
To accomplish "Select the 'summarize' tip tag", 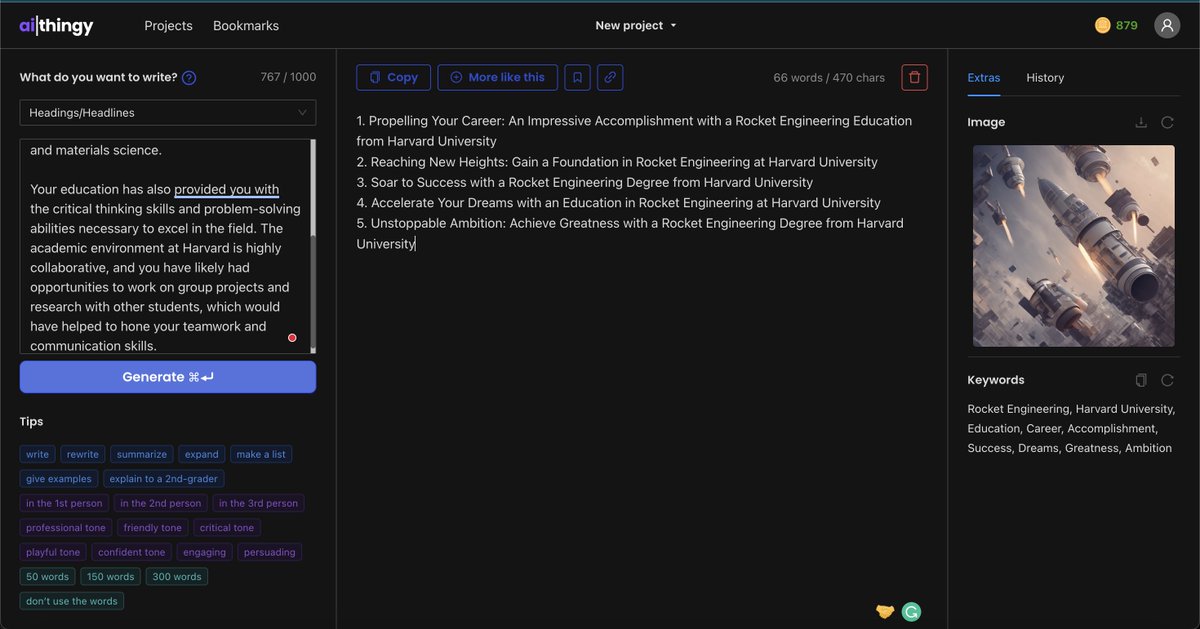I will tap(141, 454).
